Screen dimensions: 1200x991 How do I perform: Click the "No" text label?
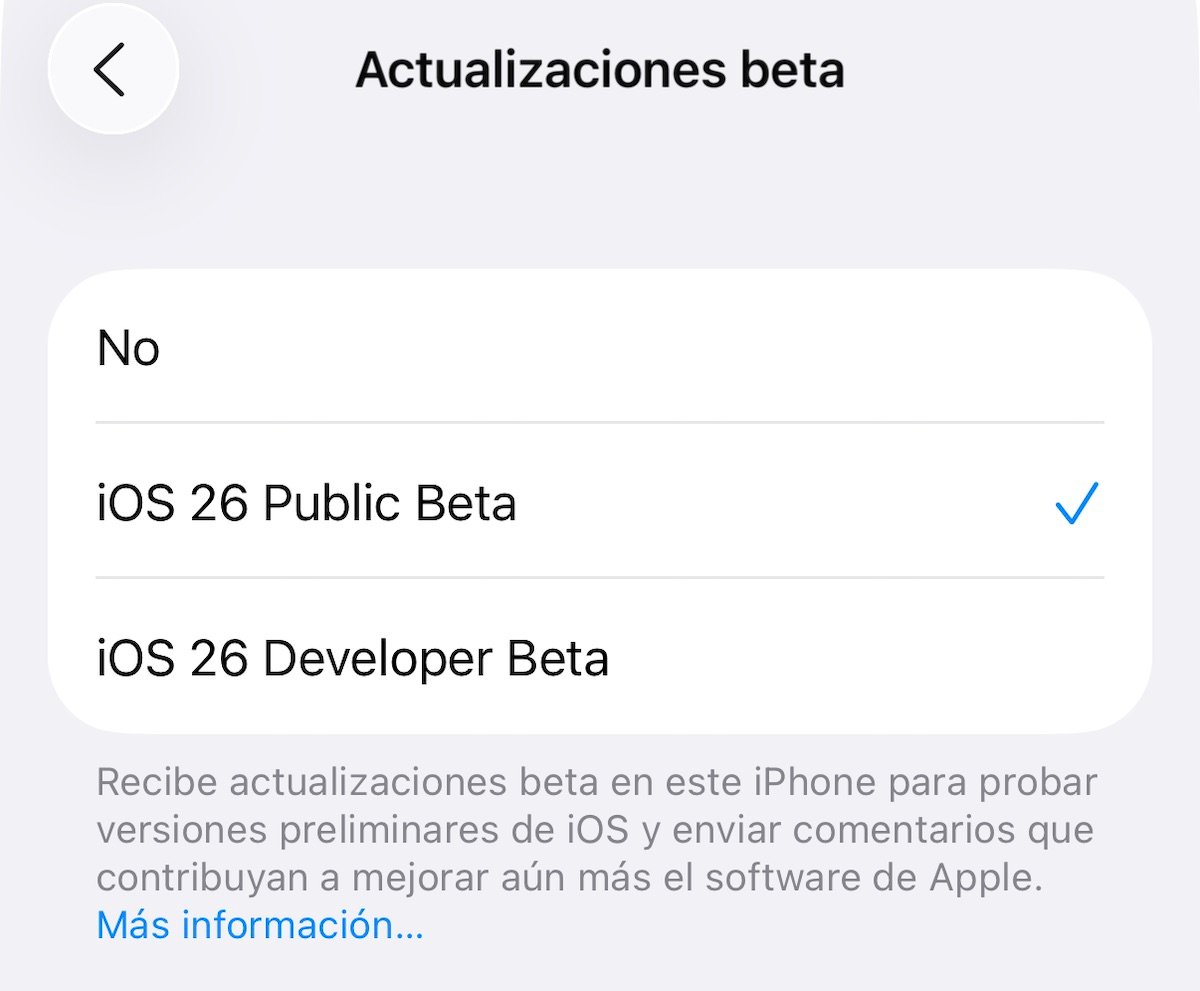click(x=128, y=348)
